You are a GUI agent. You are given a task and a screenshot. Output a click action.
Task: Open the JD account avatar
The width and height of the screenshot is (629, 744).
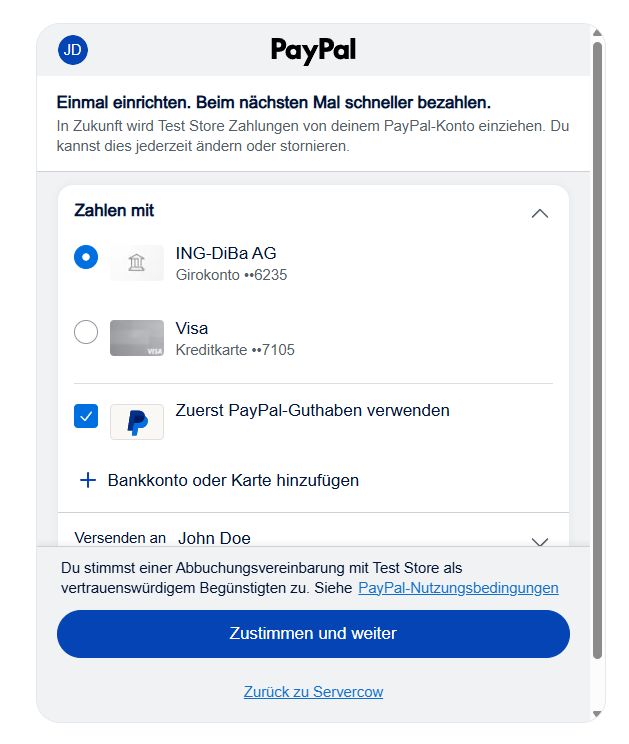73,50
